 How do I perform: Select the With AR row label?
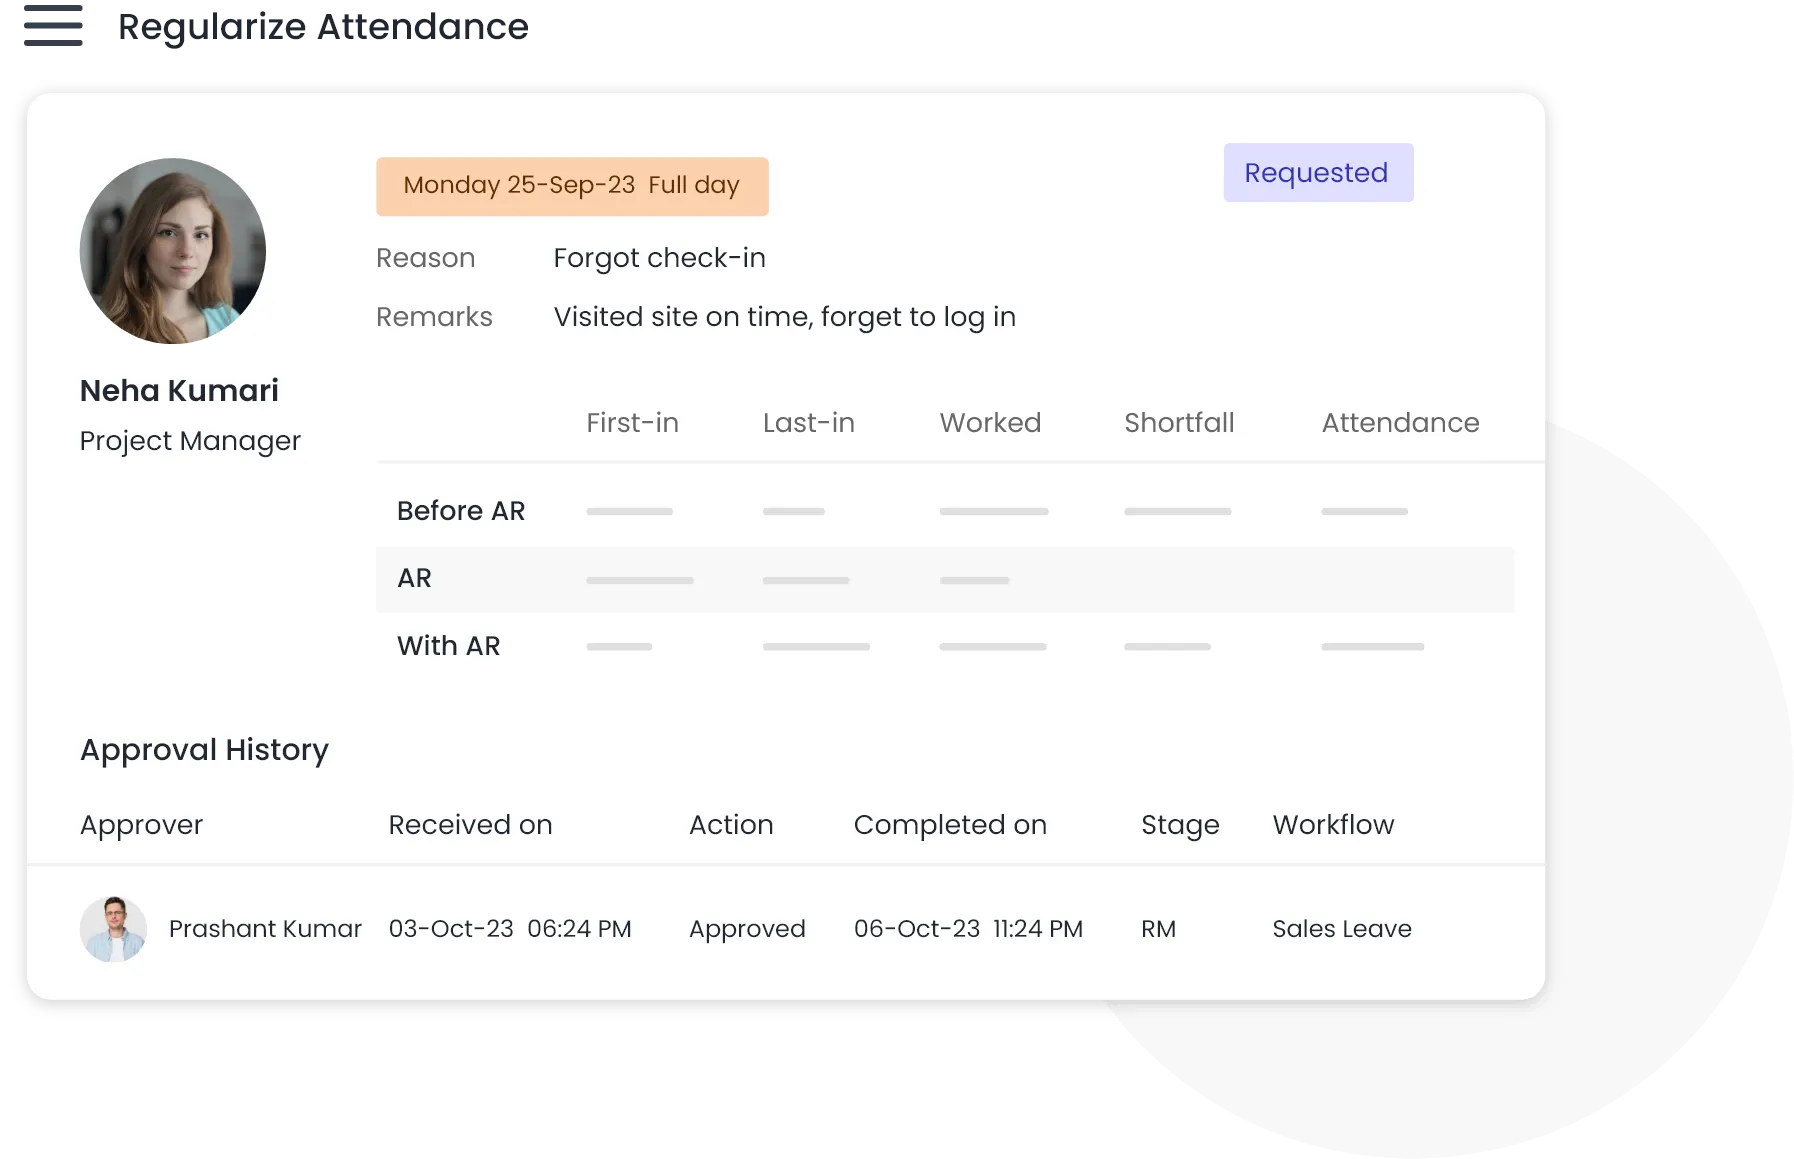click(x=448, y=646)
